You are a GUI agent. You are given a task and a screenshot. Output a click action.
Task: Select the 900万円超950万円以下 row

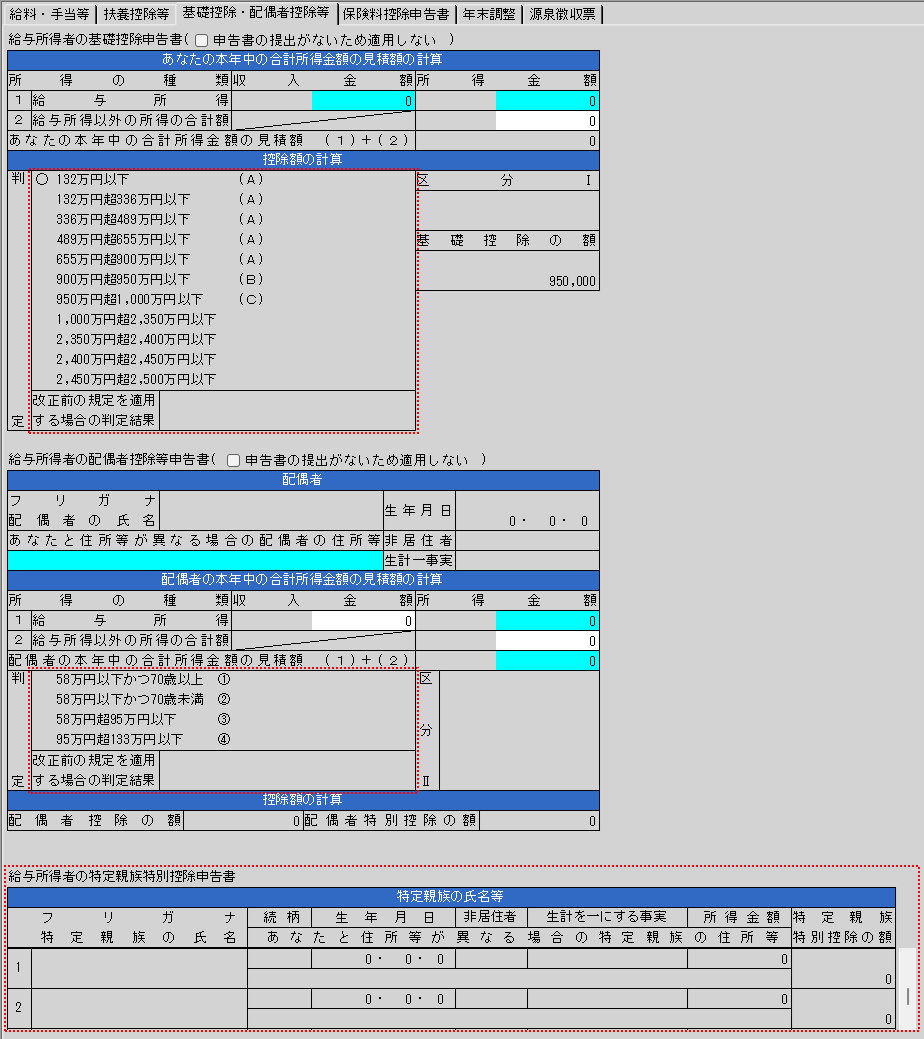(x=223, y=280)
